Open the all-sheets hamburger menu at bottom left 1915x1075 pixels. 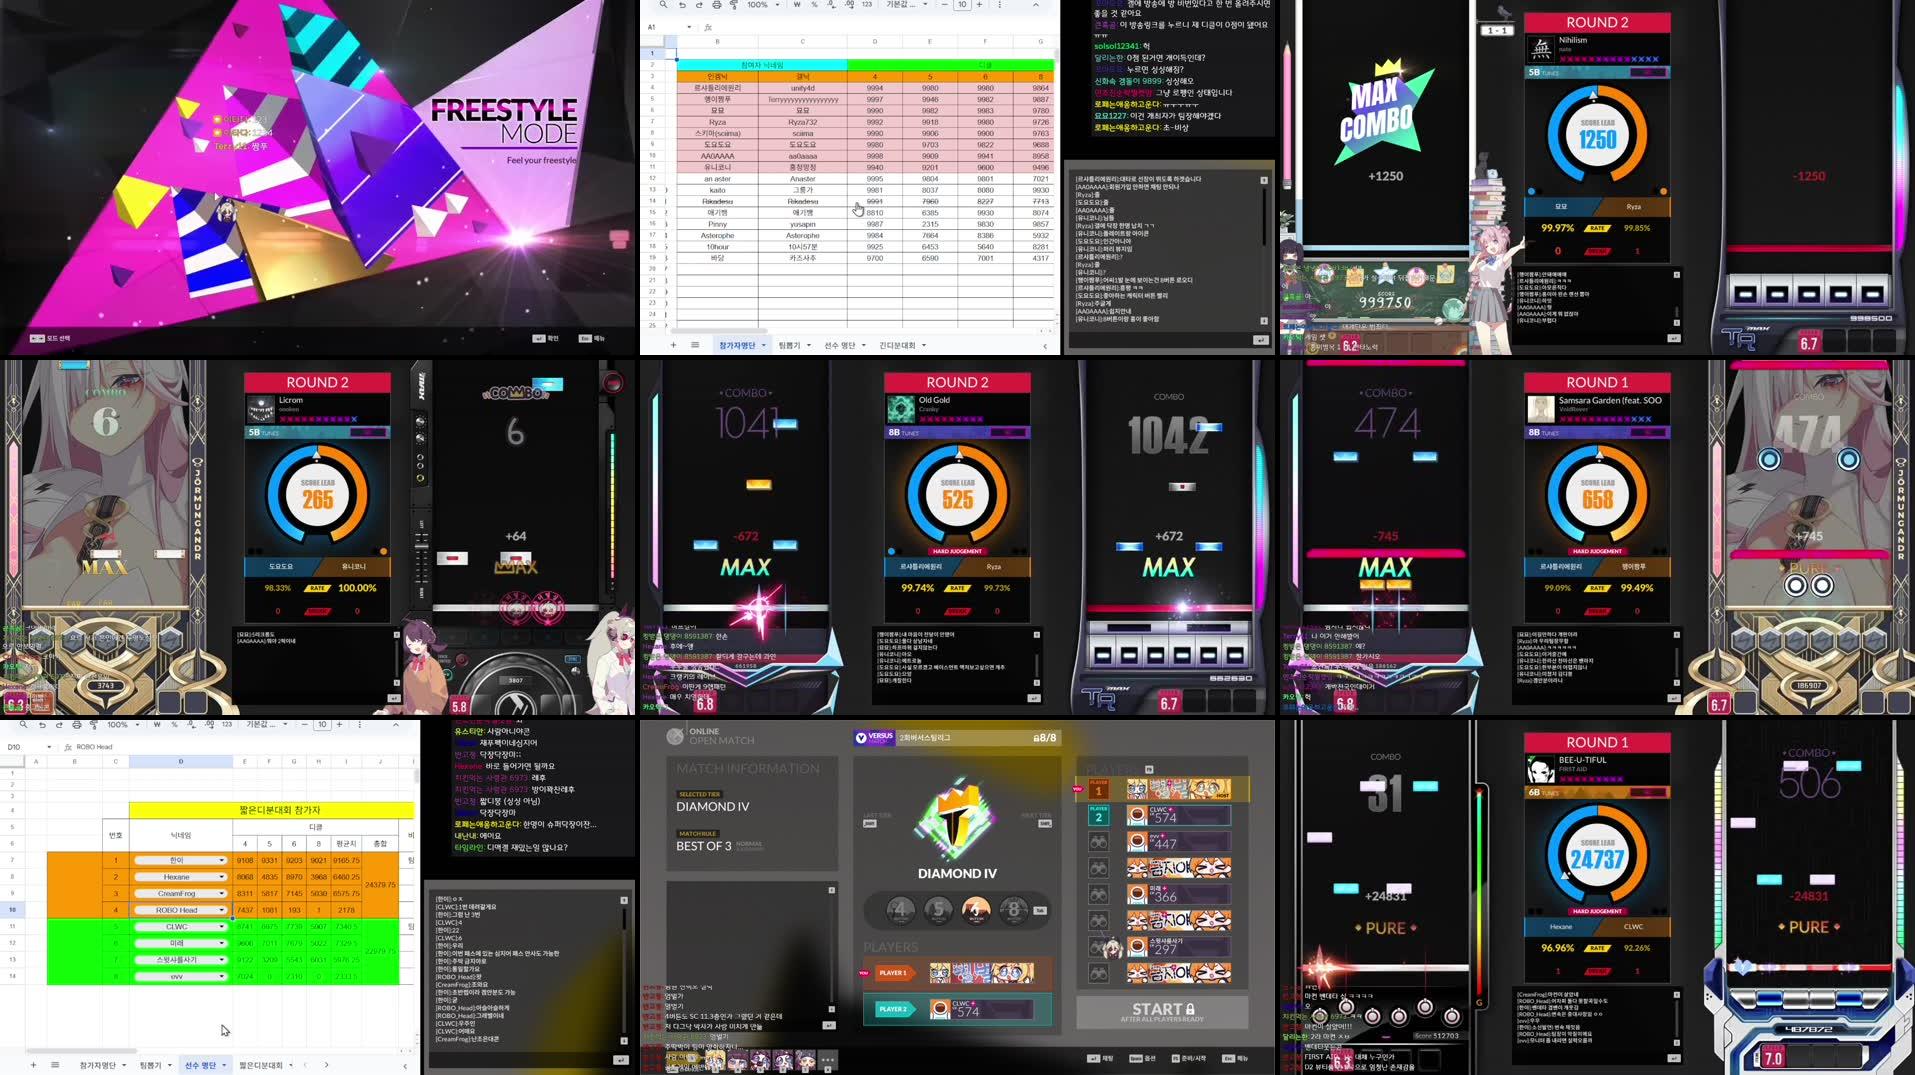pos(695,345)
